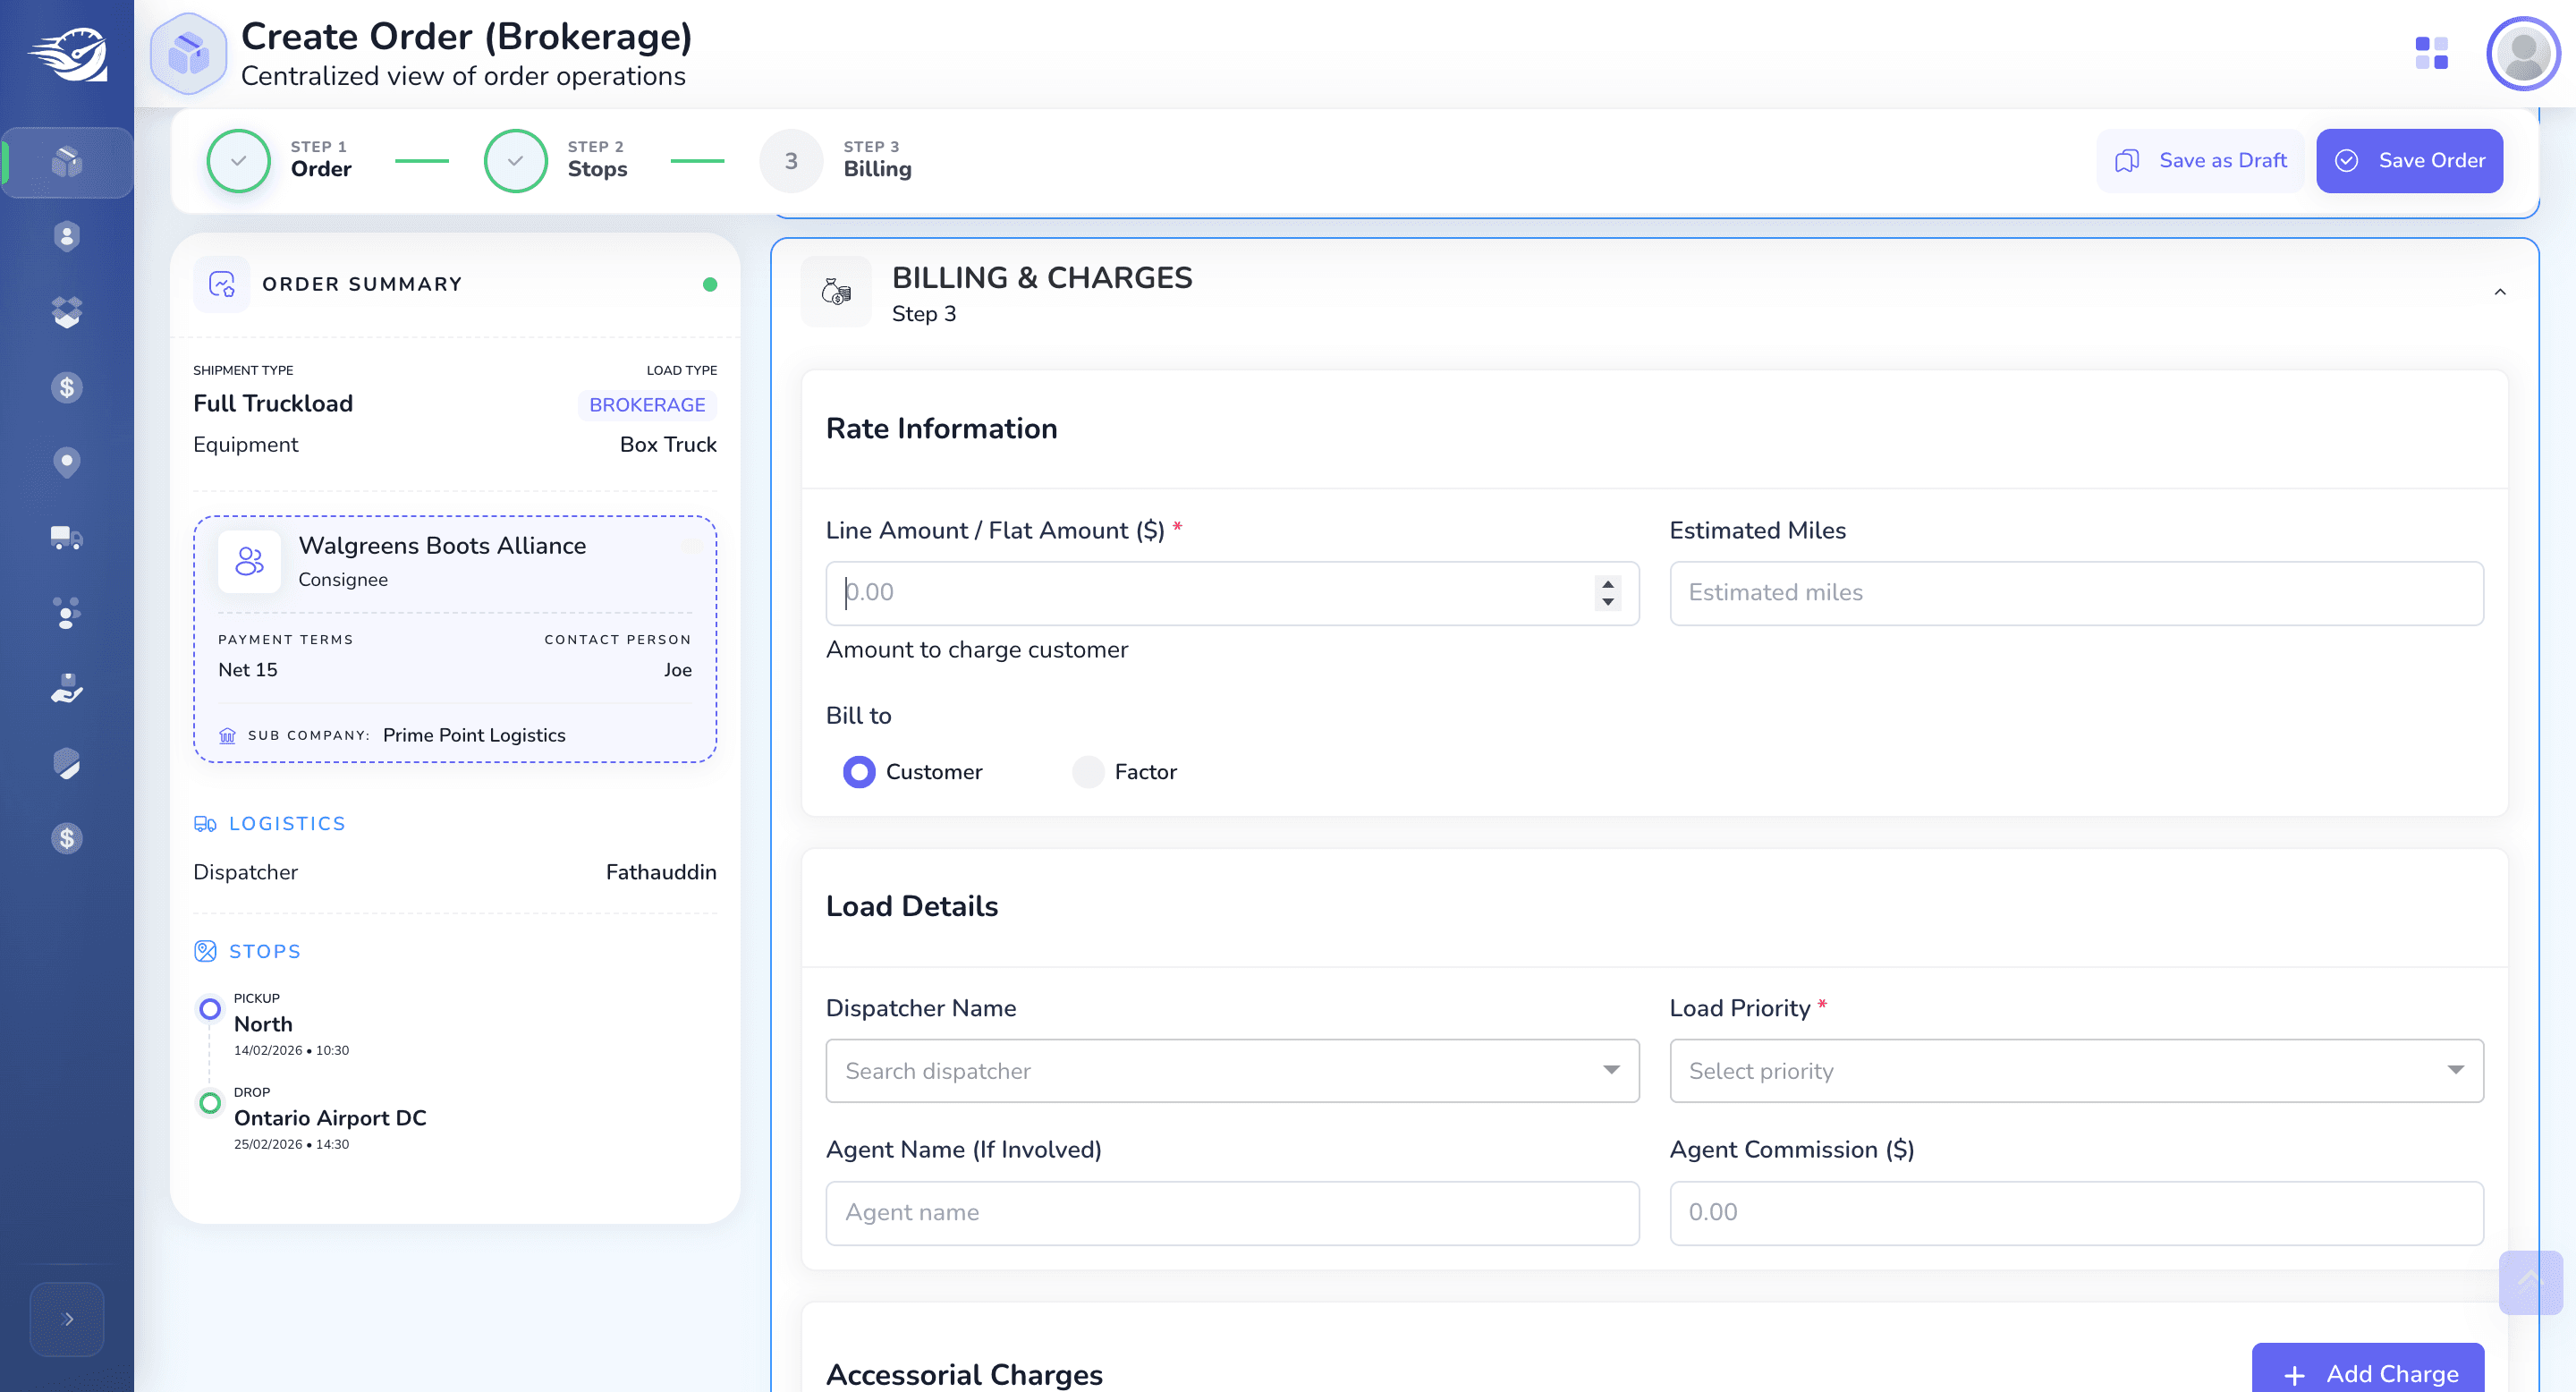Open the truck sidebar icon

point(67,538)
